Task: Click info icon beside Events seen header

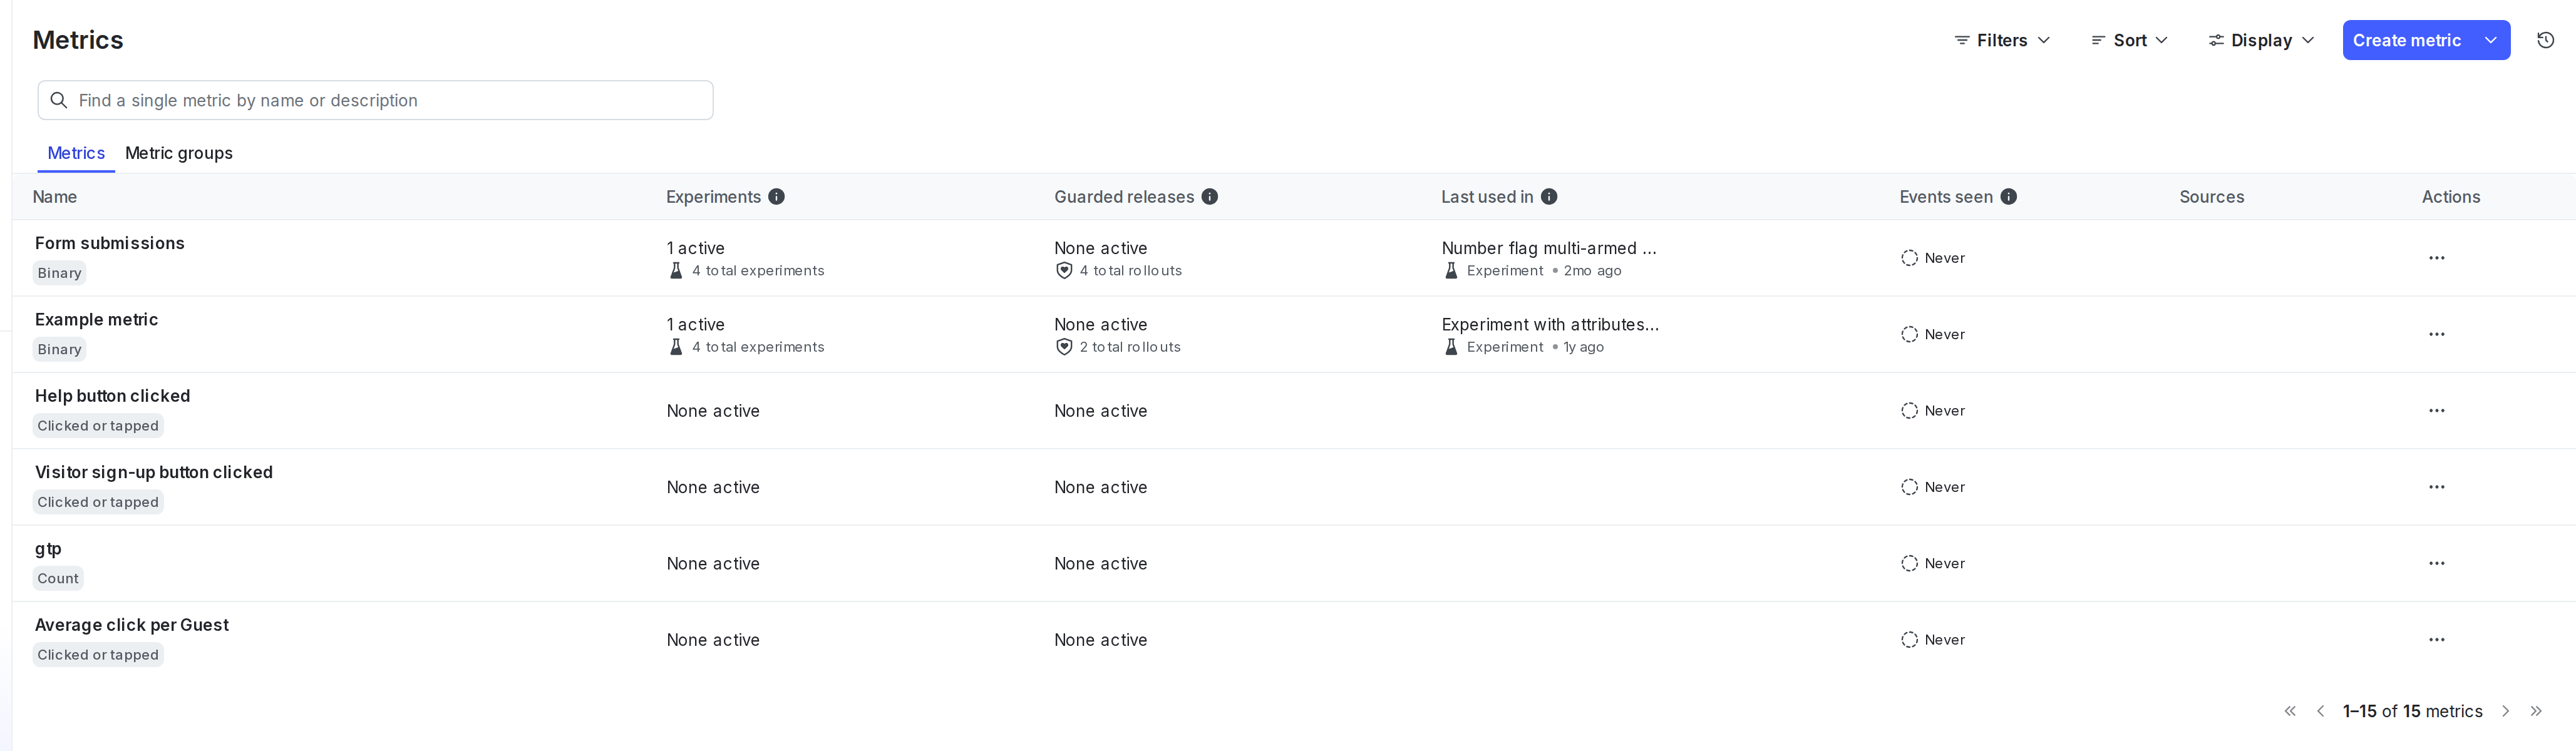Action: click(x=2010, y=196)
